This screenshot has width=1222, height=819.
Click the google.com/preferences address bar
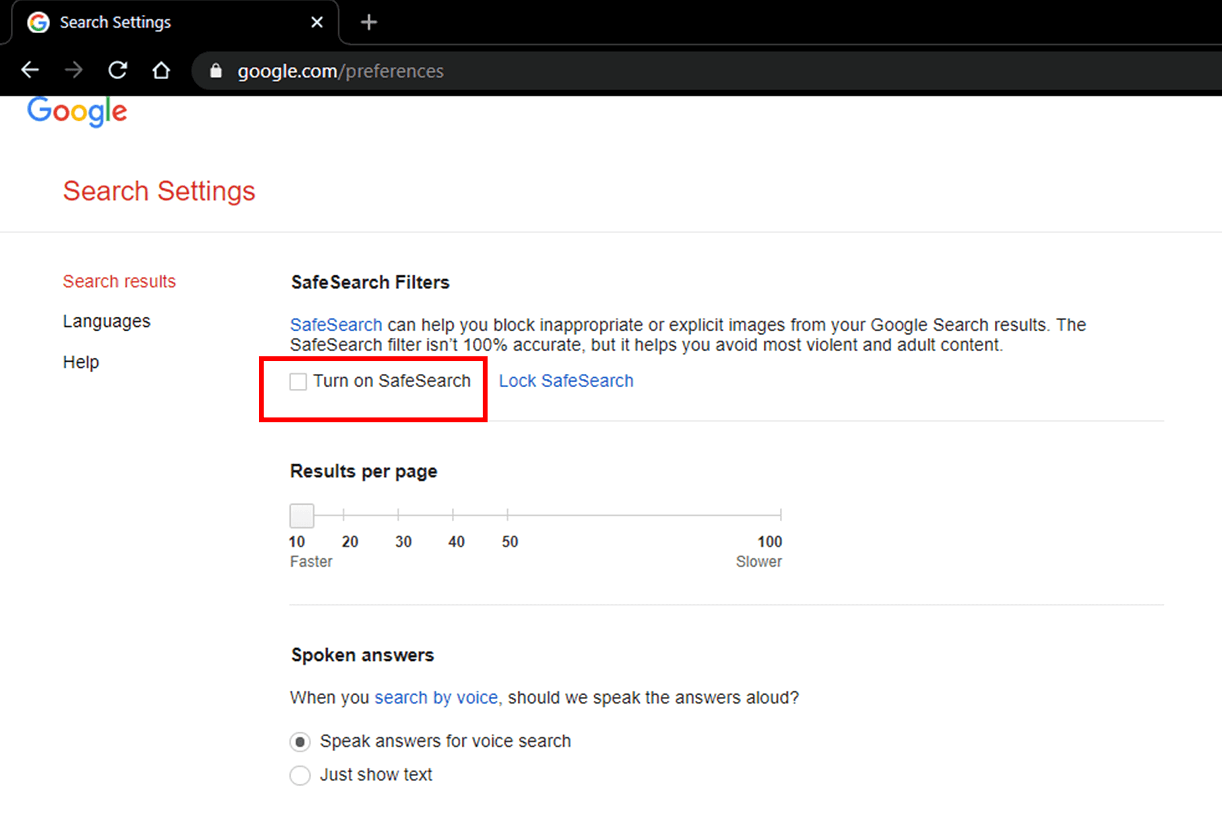pos(705,71)
